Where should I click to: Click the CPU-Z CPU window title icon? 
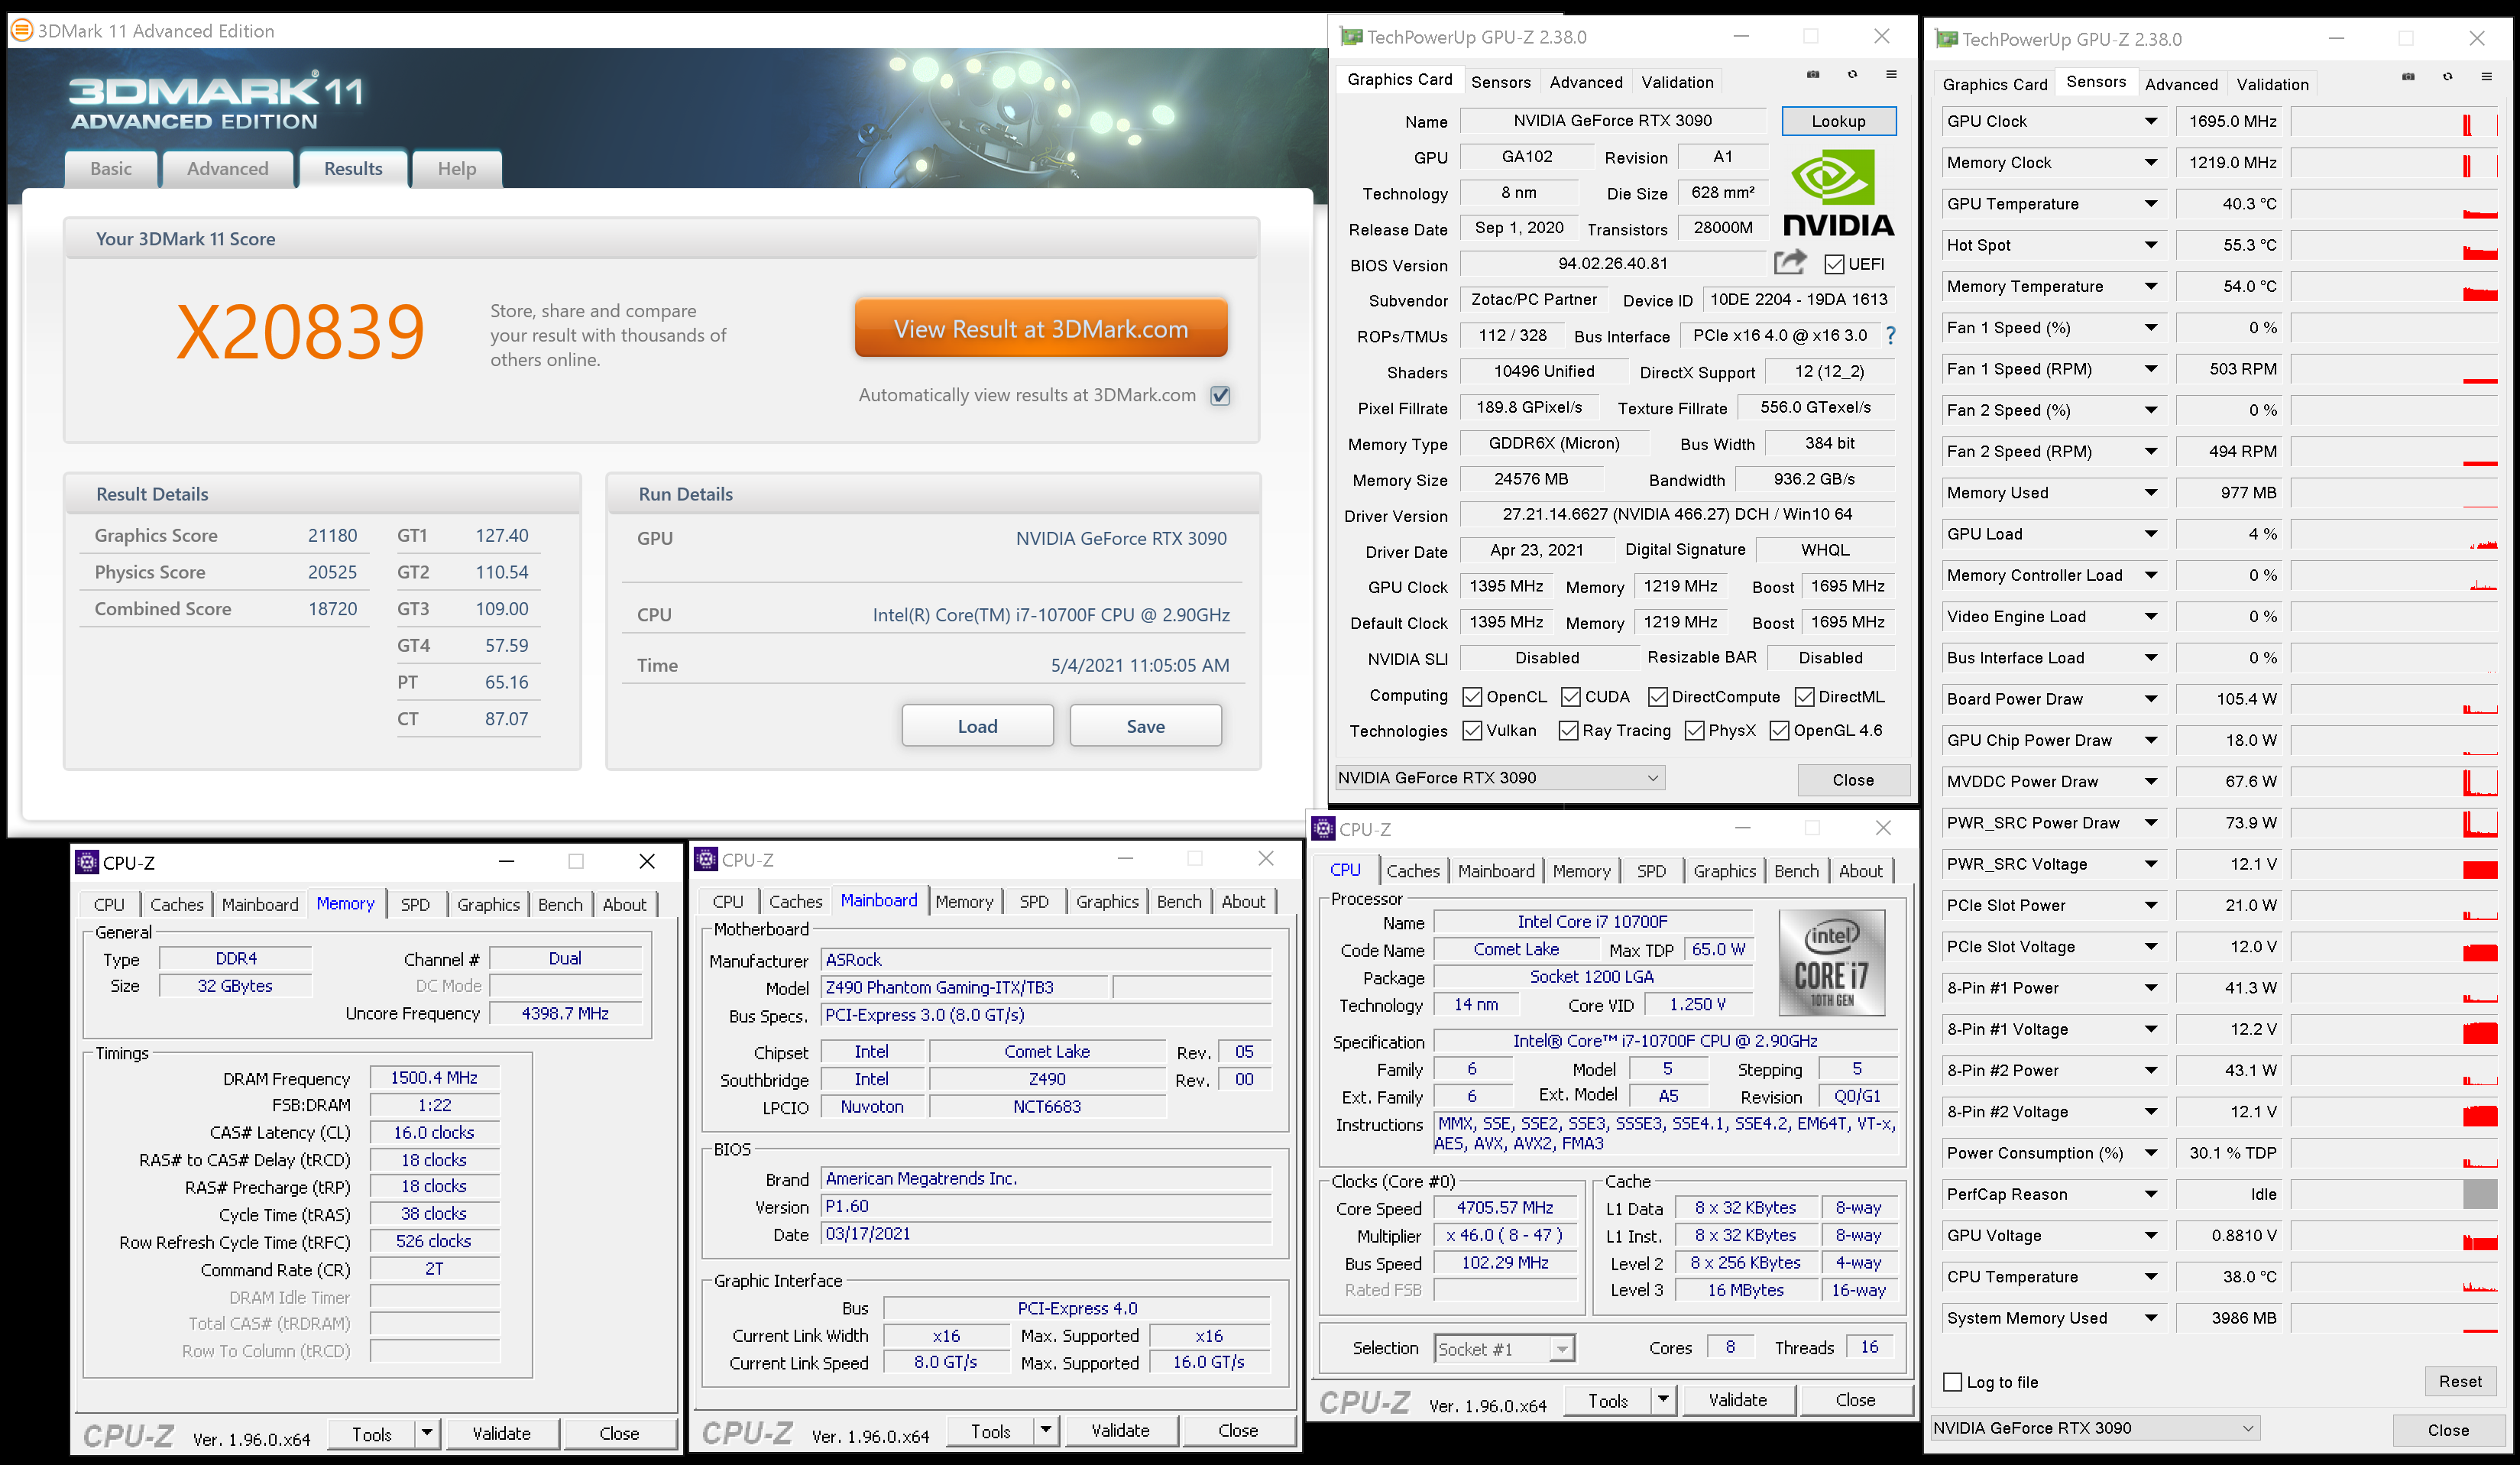[x=1323, y=828]
